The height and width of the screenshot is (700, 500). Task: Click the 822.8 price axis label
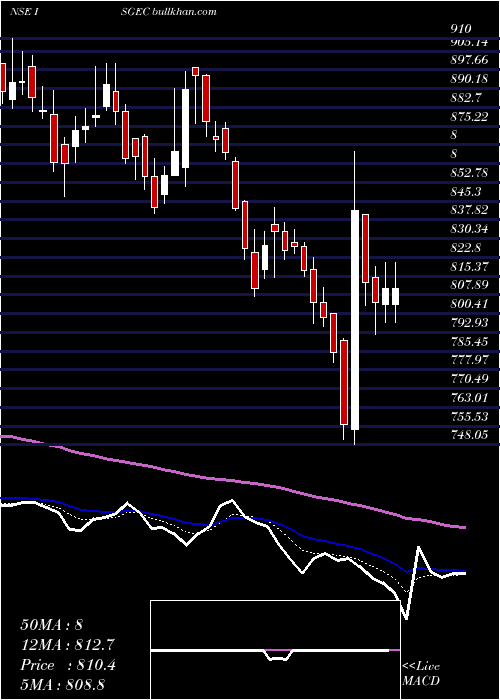click(x=468, y=248)
